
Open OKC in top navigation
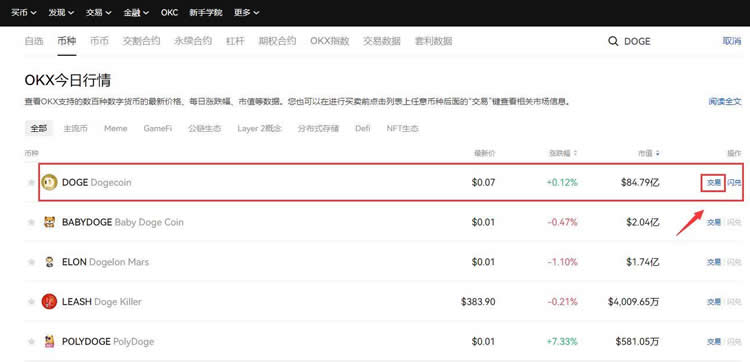coord(169,13)
